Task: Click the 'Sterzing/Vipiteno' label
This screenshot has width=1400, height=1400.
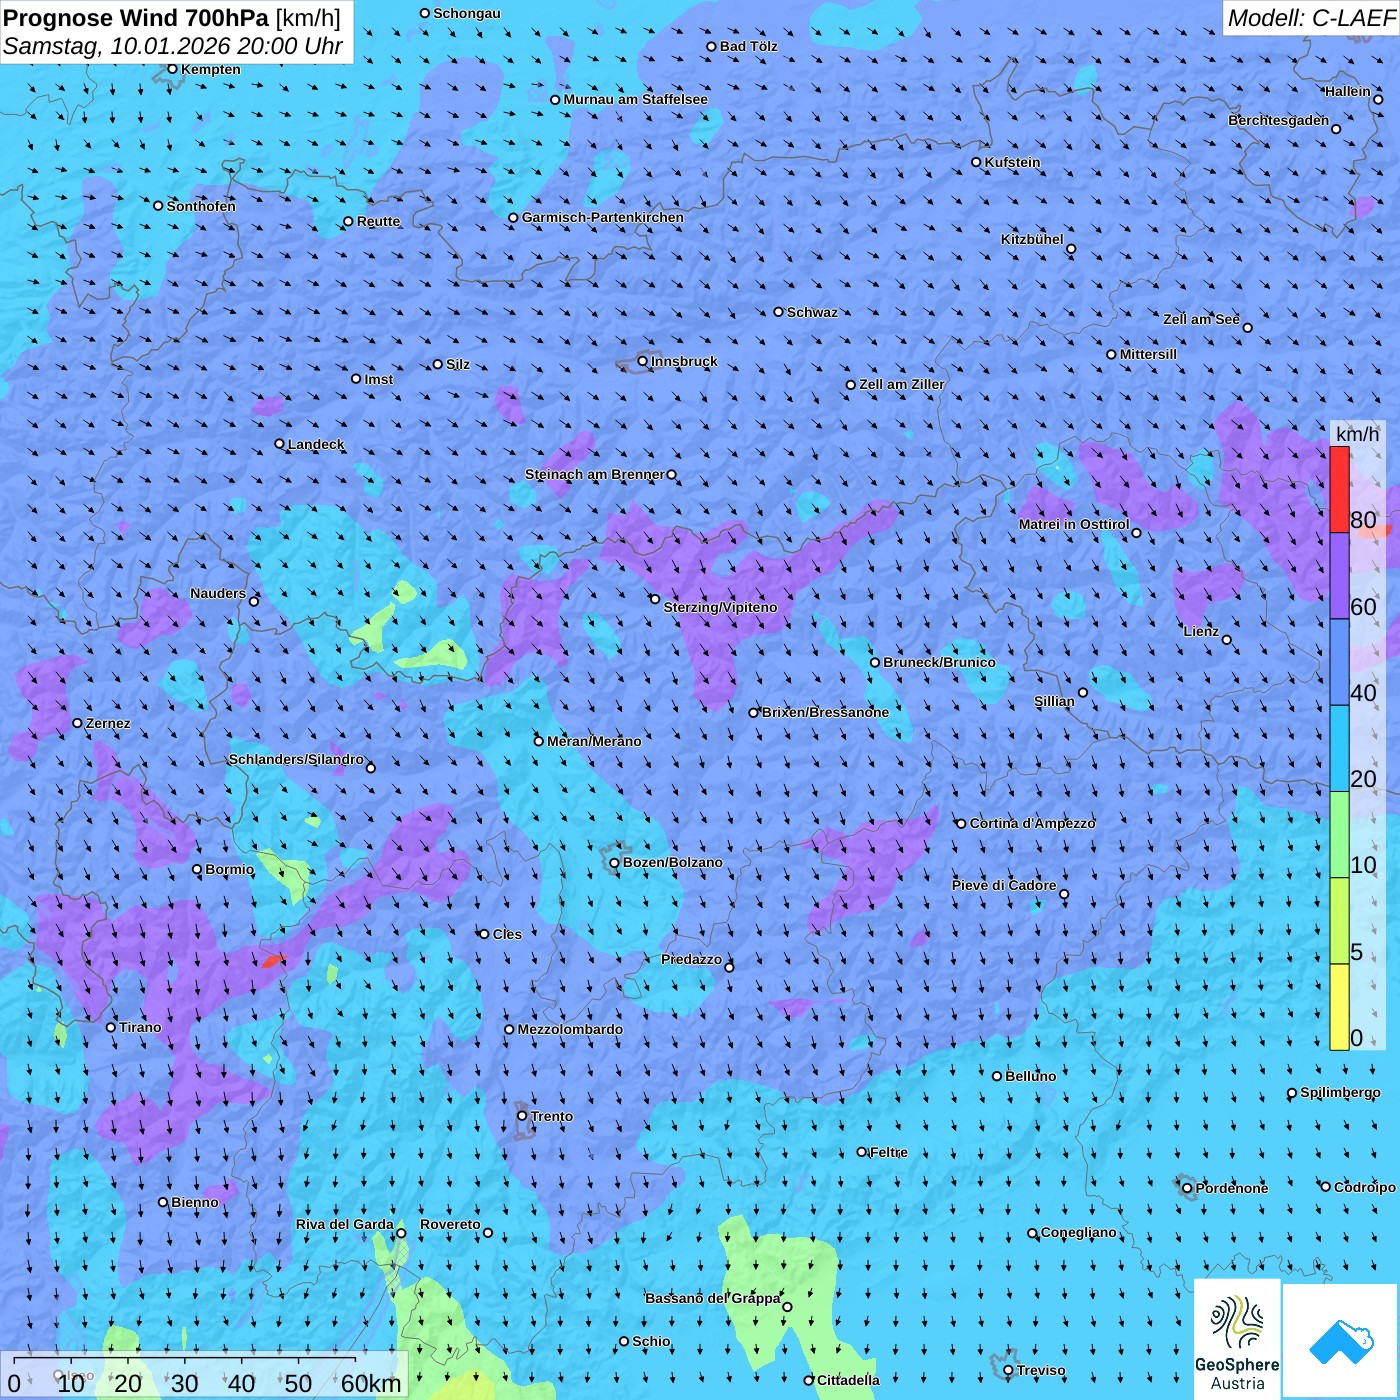Action: pos(720,607)
